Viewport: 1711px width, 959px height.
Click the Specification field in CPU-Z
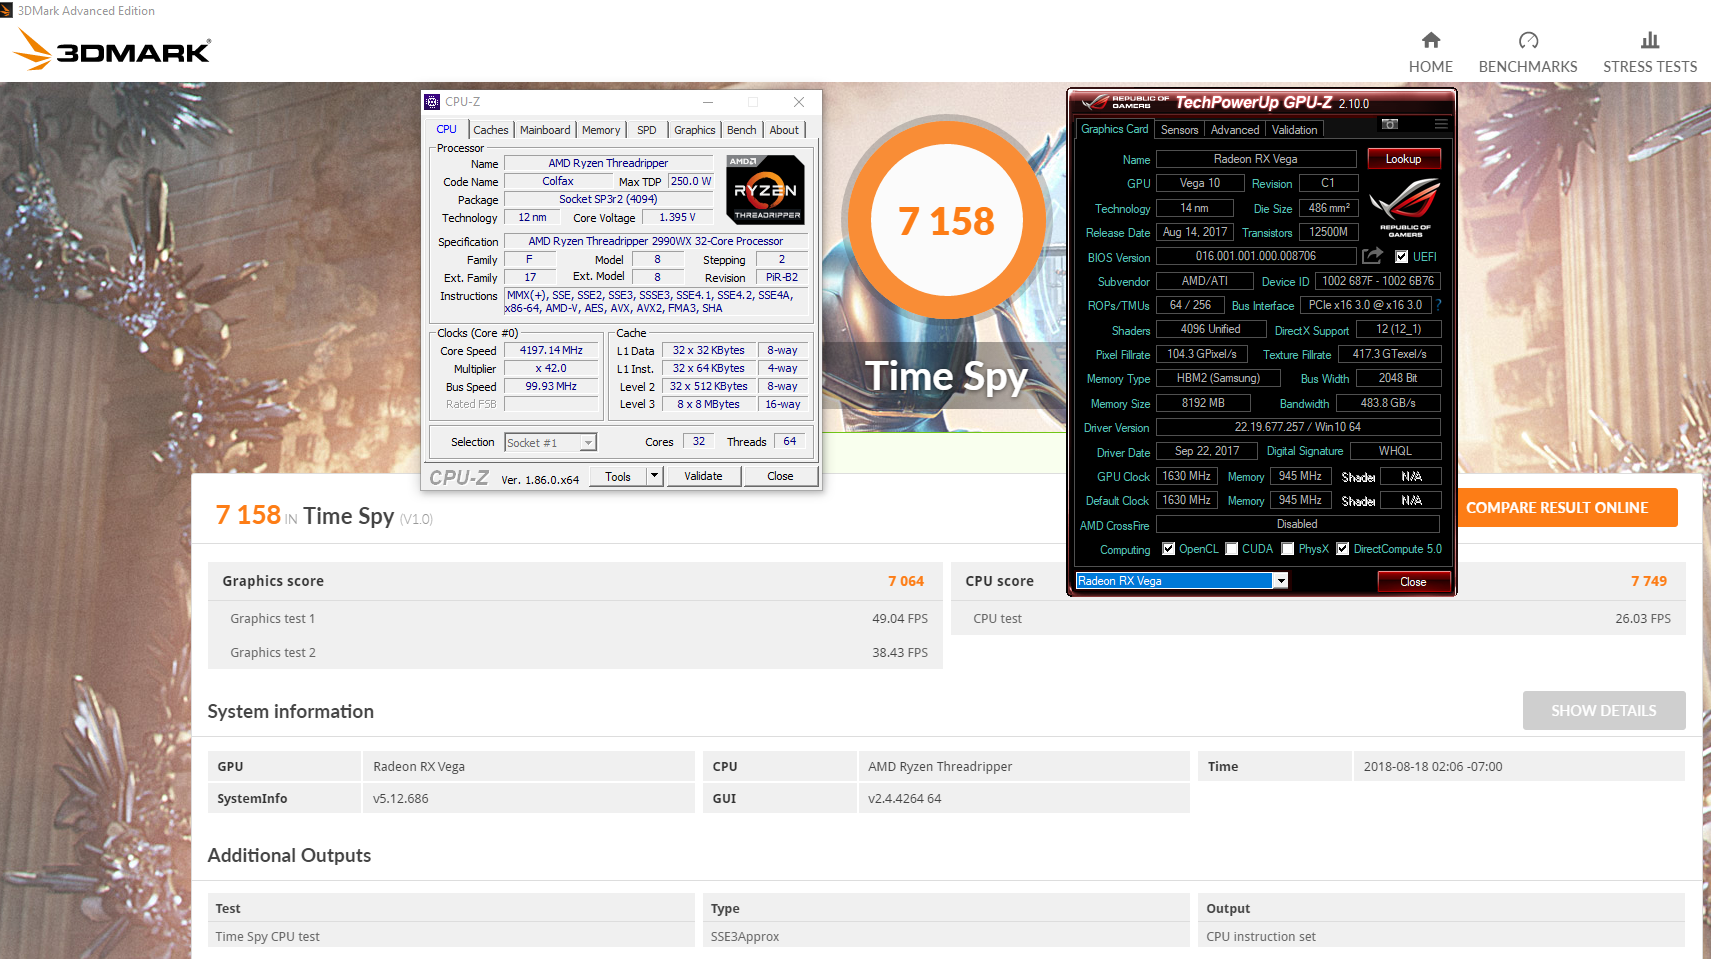(x=656, y=241)
